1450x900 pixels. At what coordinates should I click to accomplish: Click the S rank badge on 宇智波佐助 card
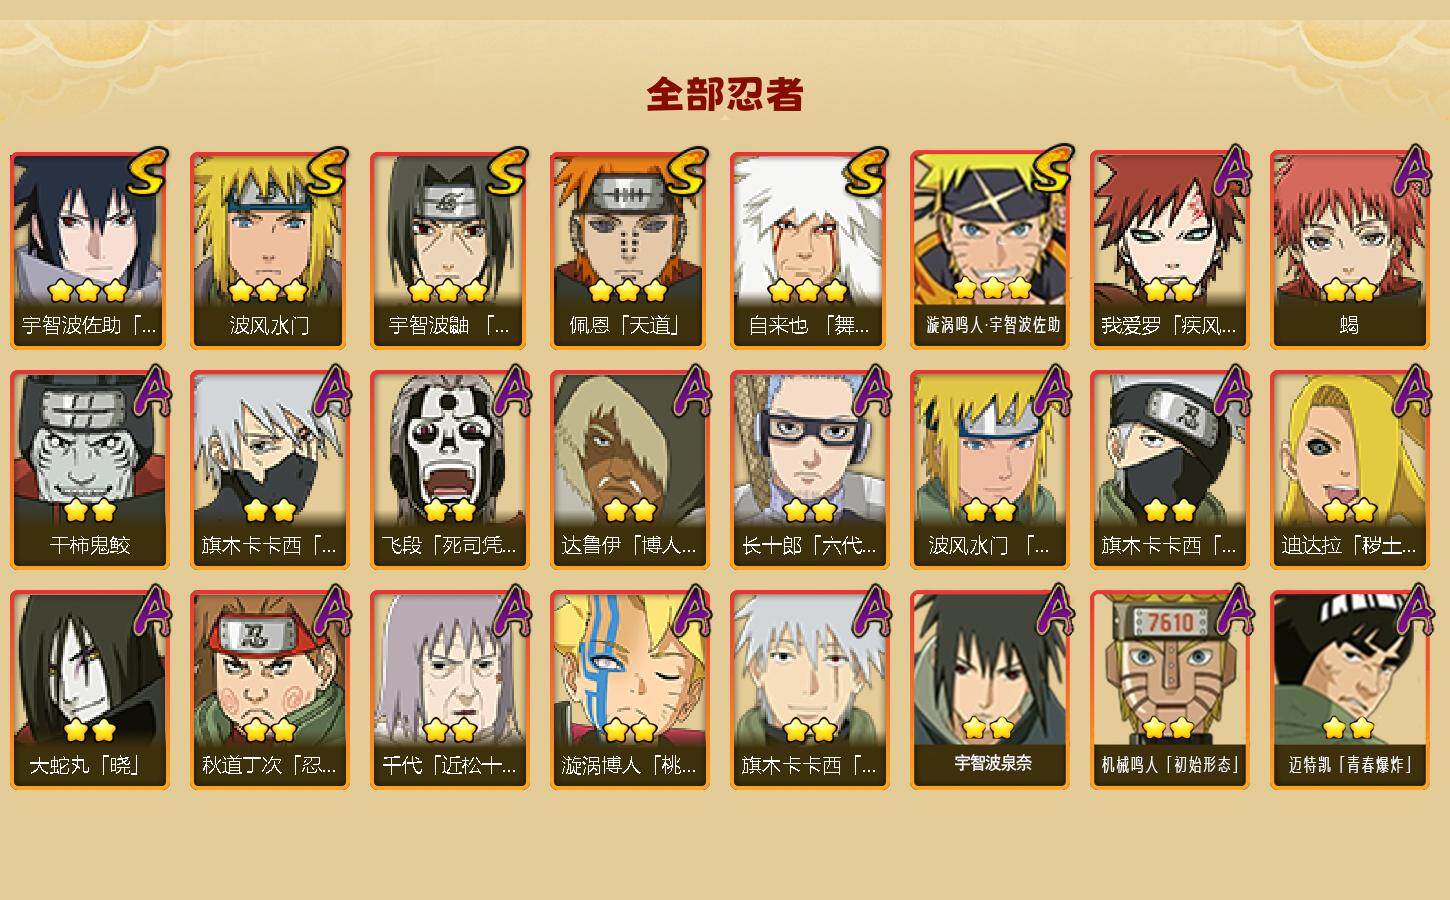coord(149,175)
